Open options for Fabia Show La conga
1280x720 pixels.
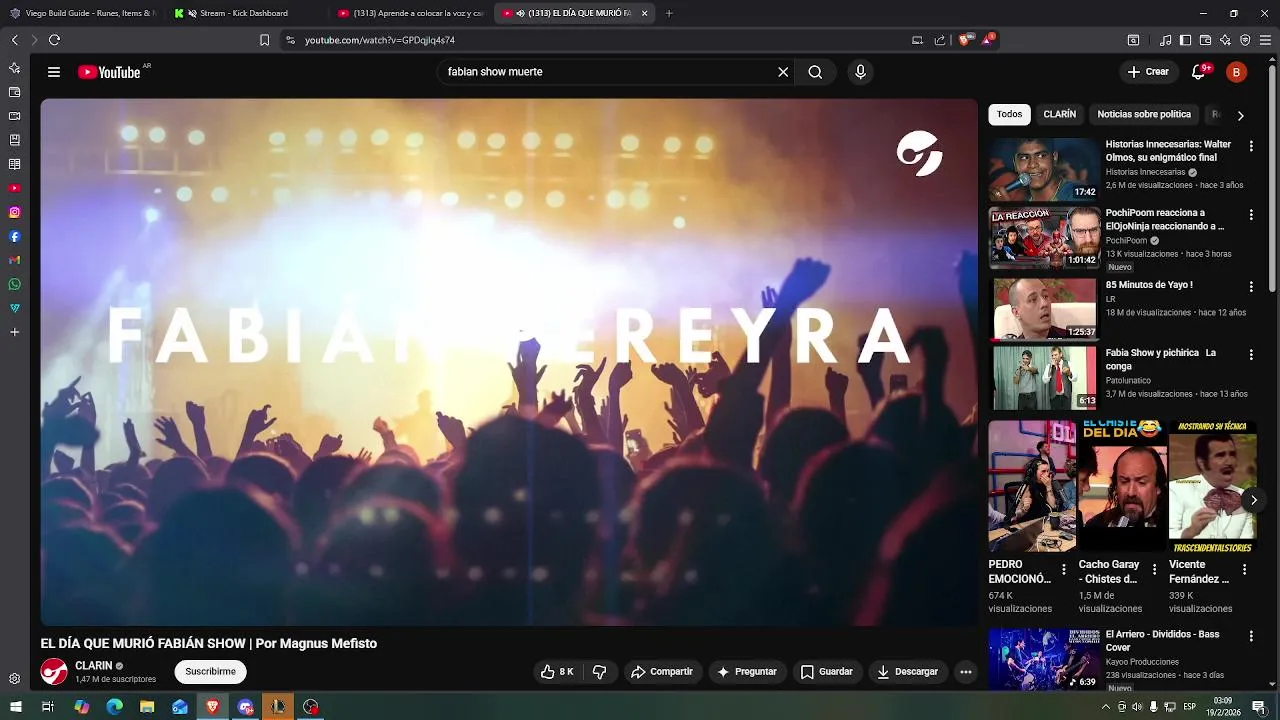click(1251, 355)
